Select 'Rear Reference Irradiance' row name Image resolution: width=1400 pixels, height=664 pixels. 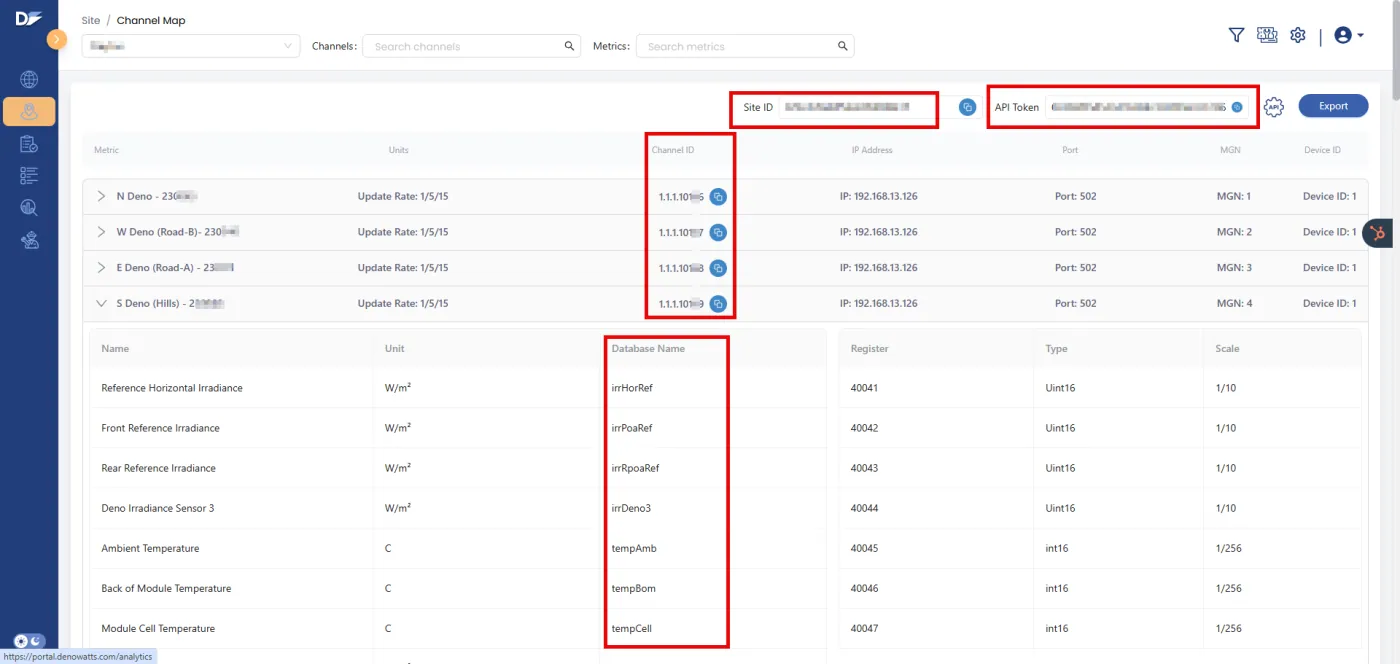[158, 468]
